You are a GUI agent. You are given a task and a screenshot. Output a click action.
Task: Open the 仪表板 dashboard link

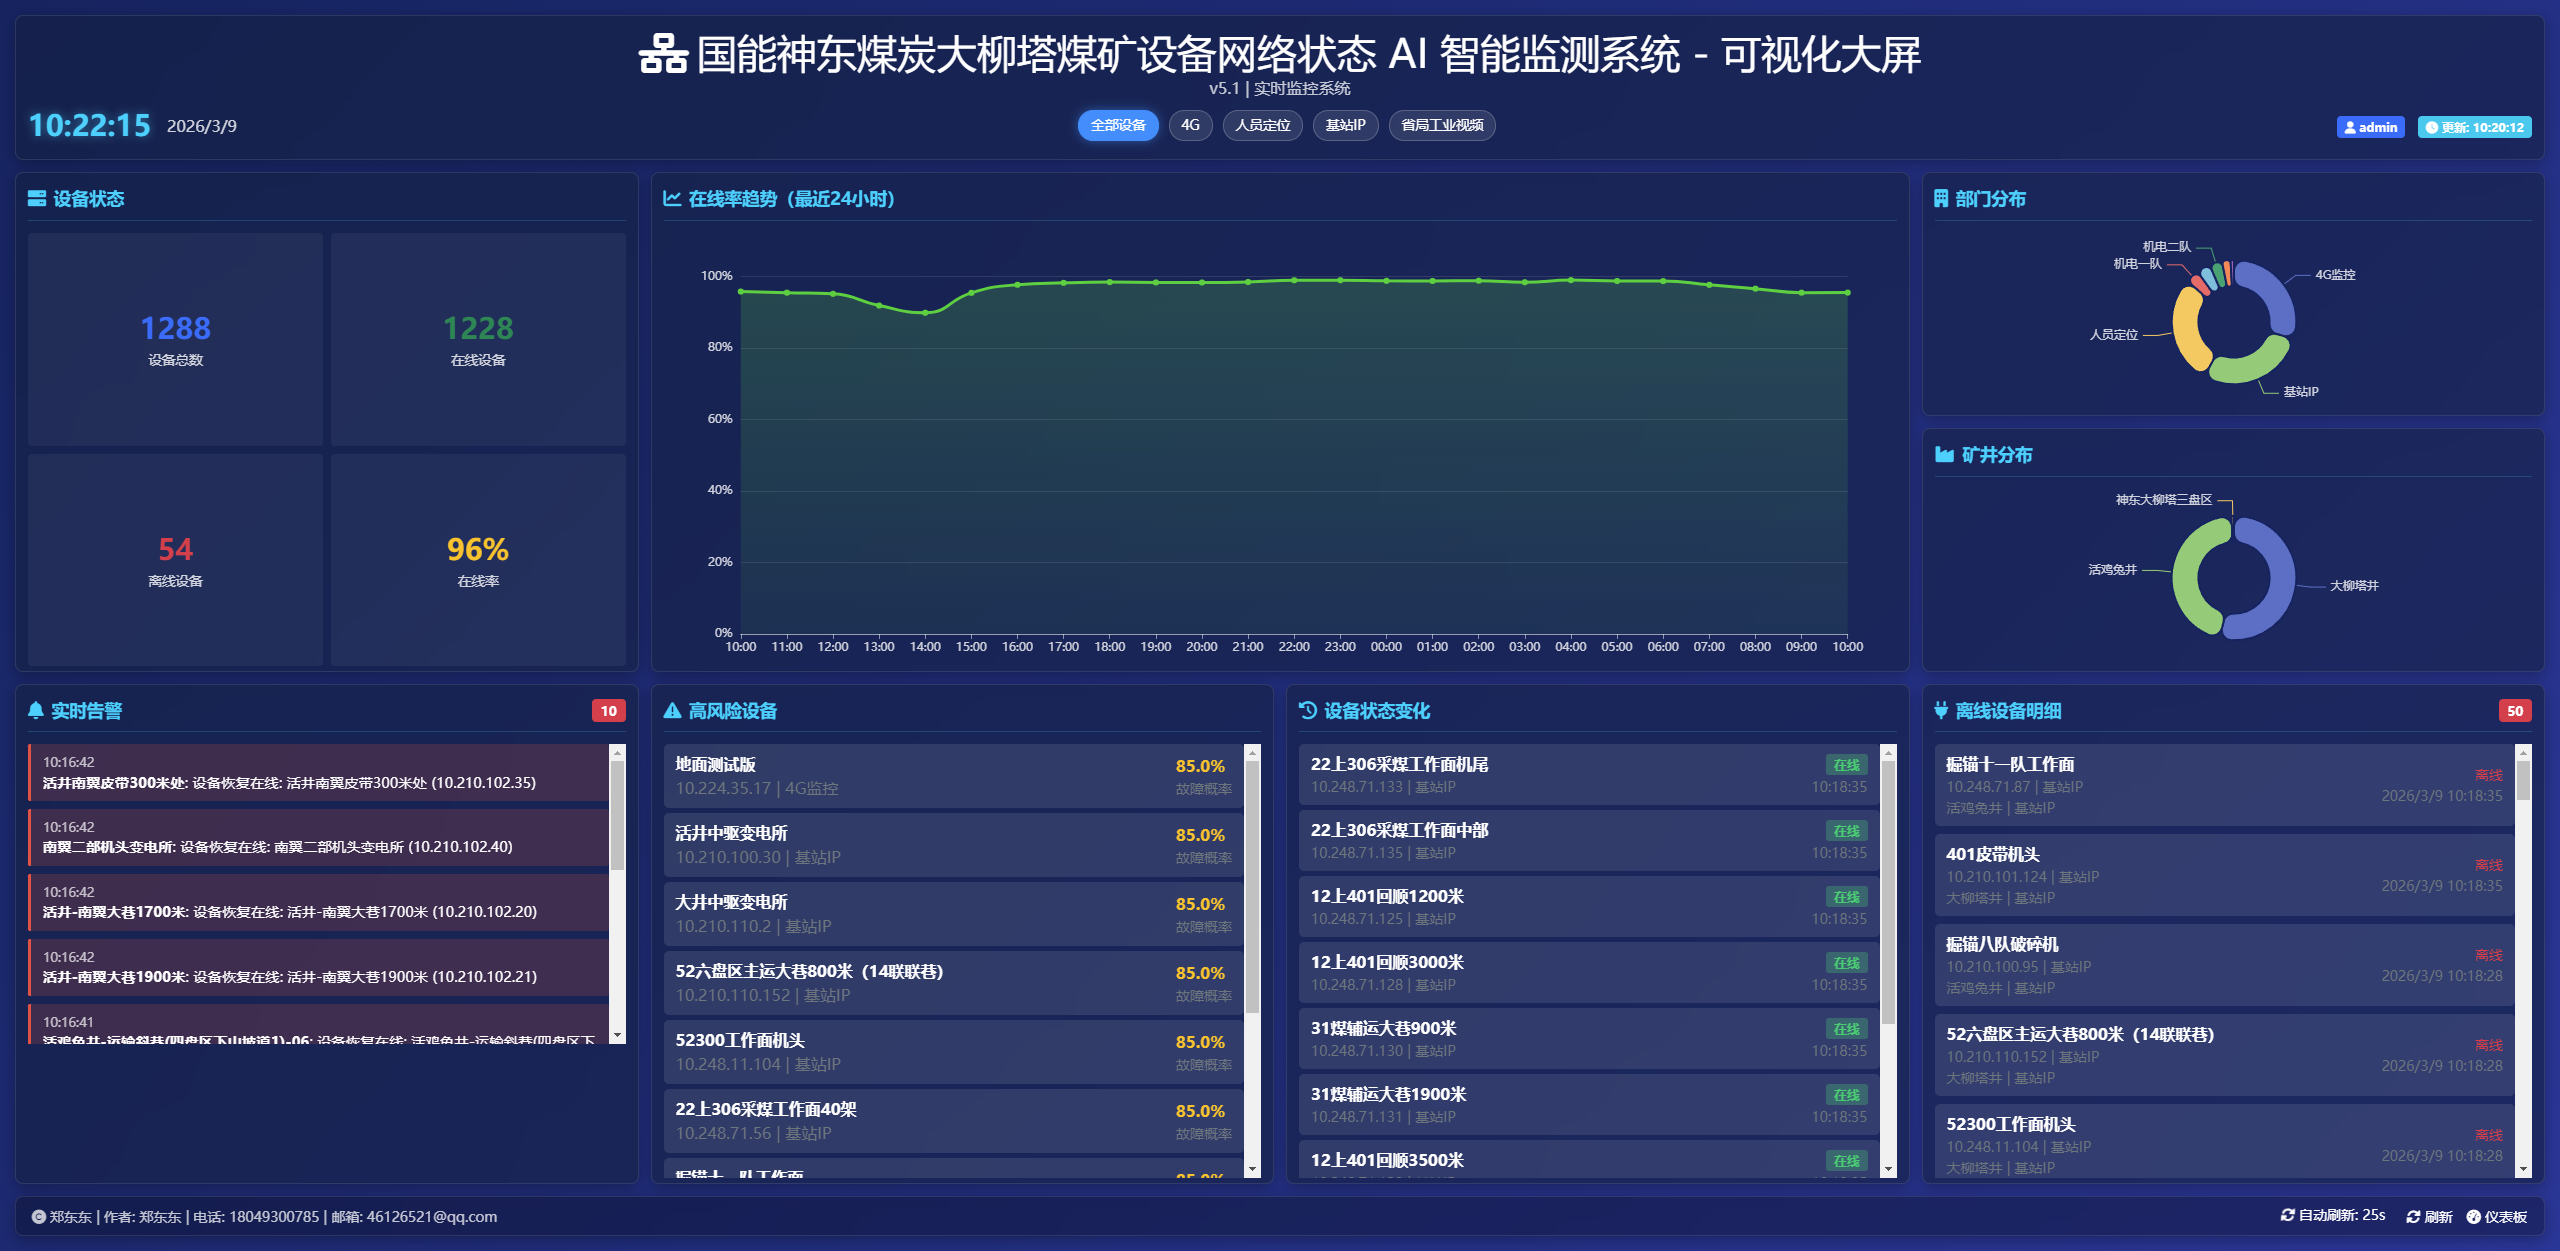click(x=2497, y=1216)
